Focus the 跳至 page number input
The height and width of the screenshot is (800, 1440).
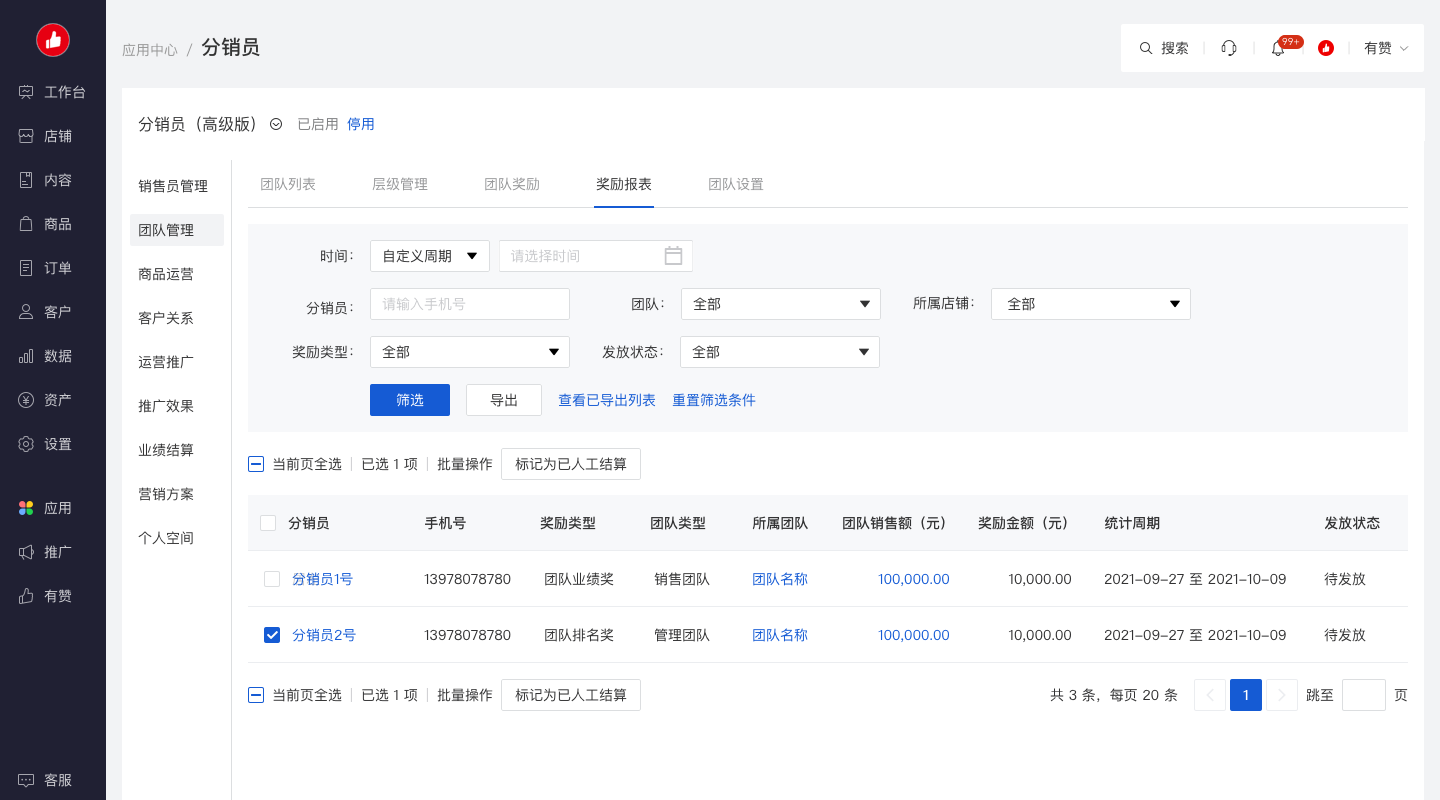click(x=1364, y=695)
